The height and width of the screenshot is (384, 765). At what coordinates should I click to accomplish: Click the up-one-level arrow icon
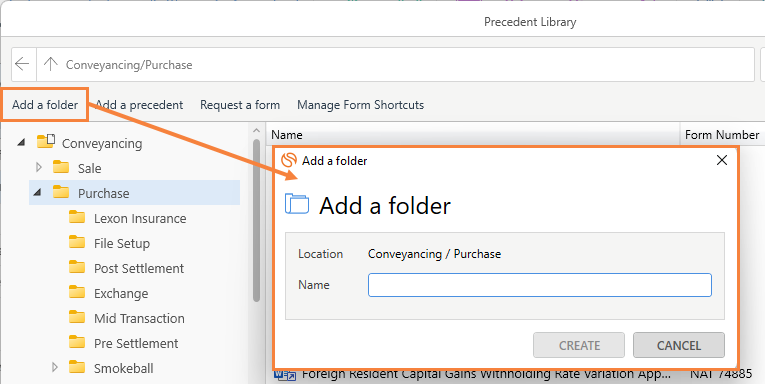tap(50, 64)
